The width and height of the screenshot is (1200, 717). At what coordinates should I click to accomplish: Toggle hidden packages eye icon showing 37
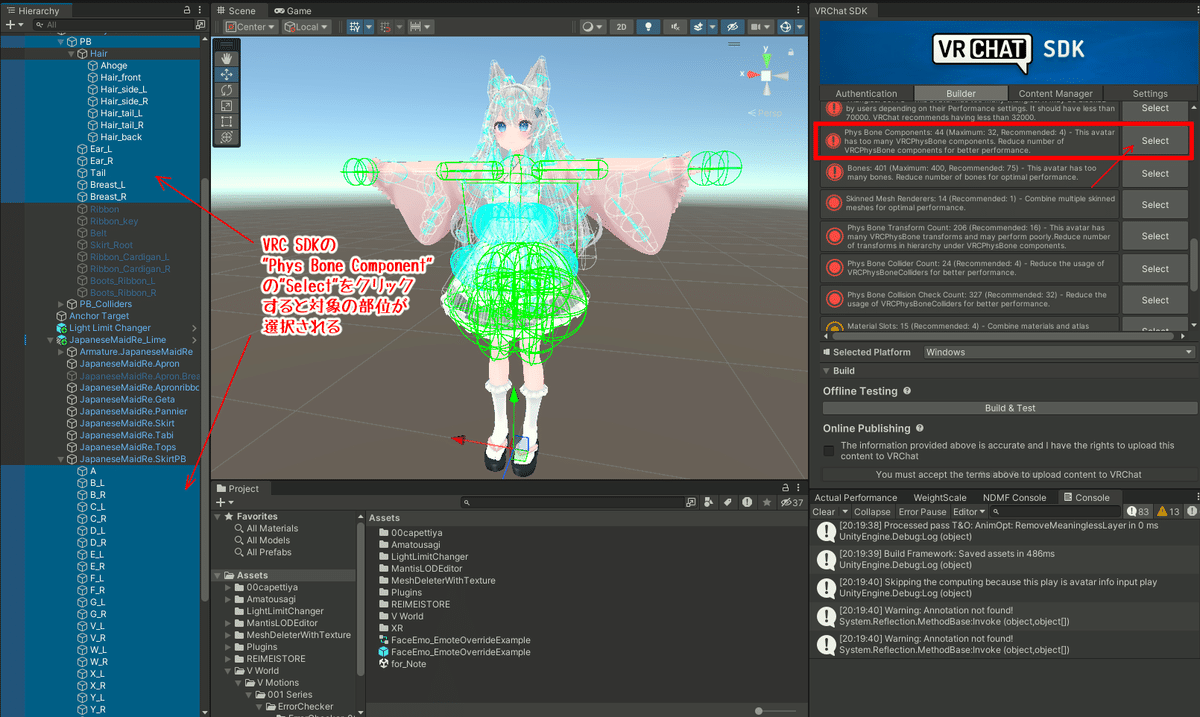pos(791,502)
